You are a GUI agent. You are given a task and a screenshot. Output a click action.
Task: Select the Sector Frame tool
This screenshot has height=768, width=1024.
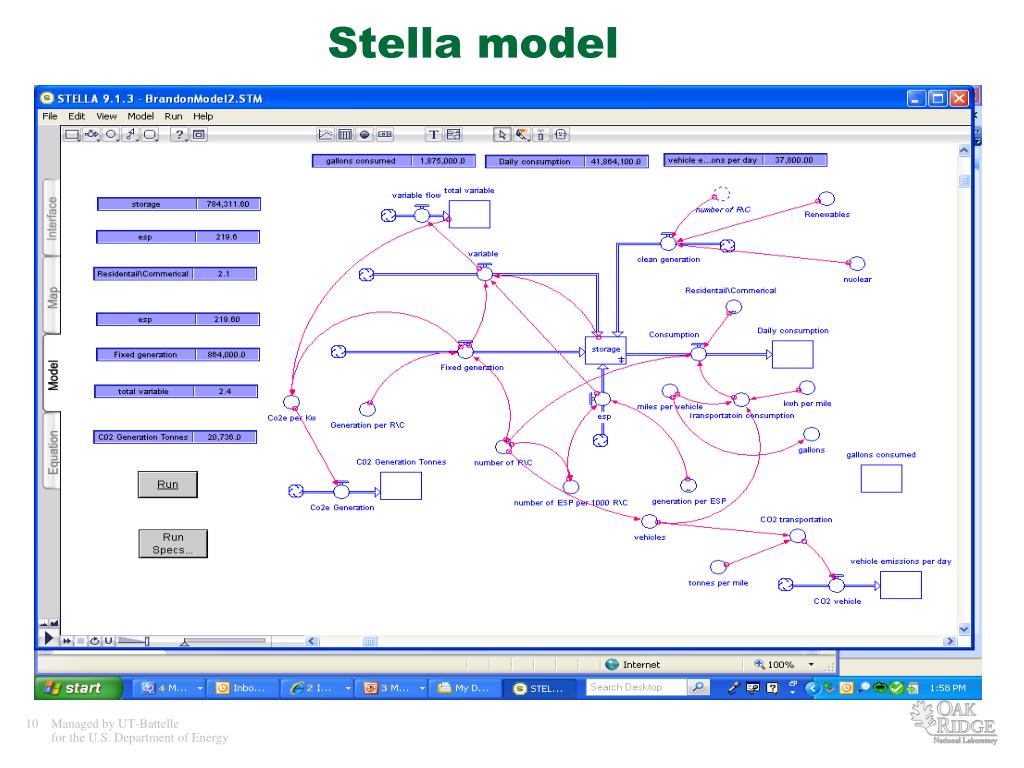(x=199, y=135)
